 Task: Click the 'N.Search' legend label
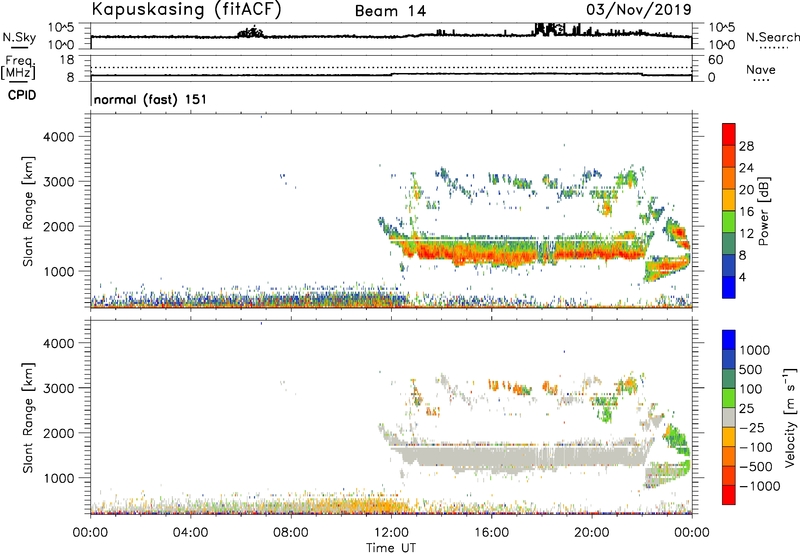pyautogui.click(x=773, y=37)
